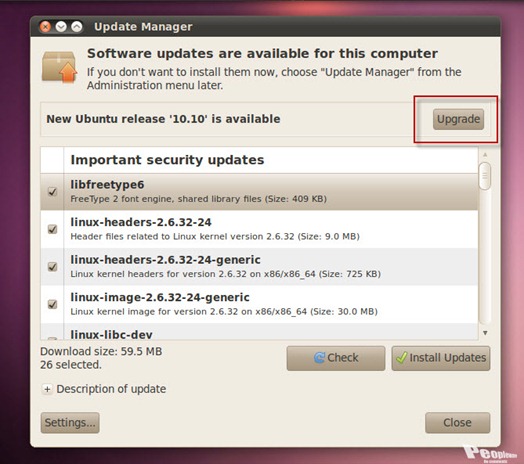Minimize the Update Manager window
Screen dimensions: 524x464
[61, 26]
